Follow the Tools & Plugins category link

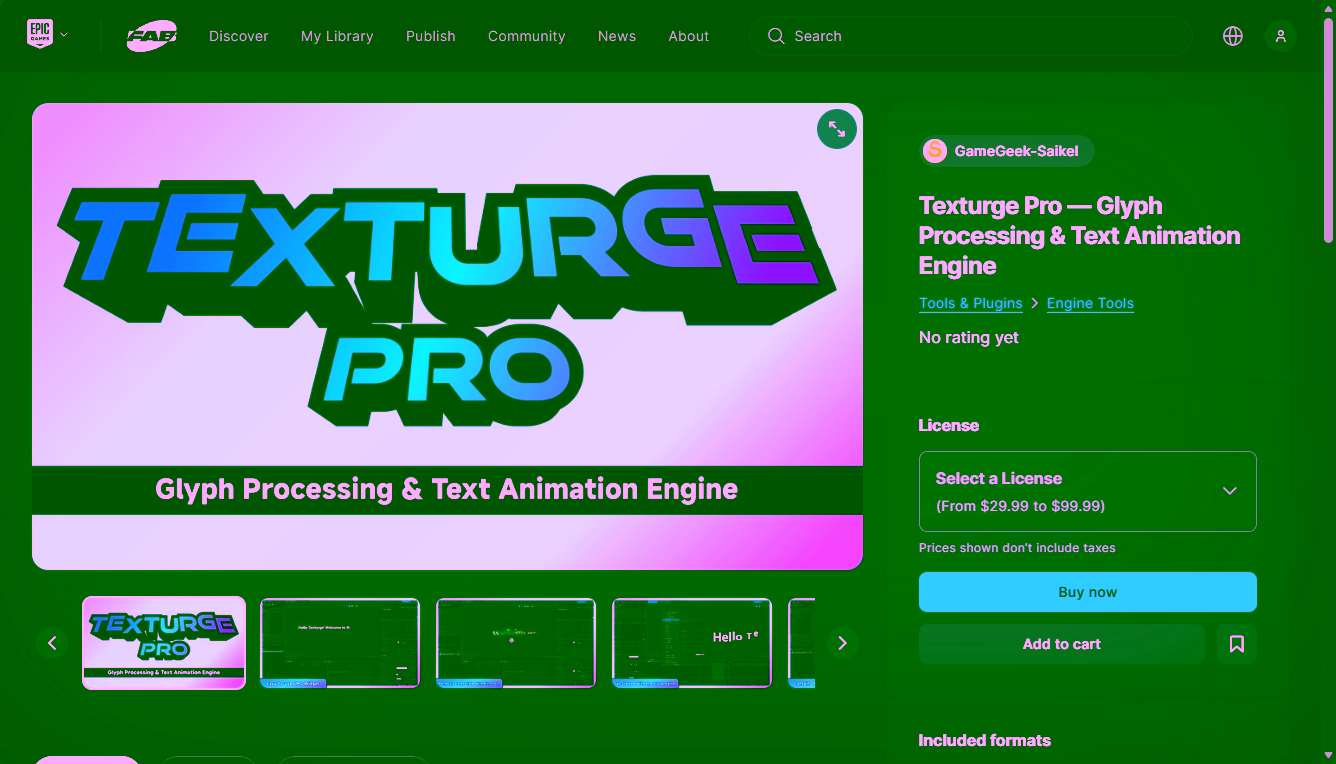tap(971, 303)
